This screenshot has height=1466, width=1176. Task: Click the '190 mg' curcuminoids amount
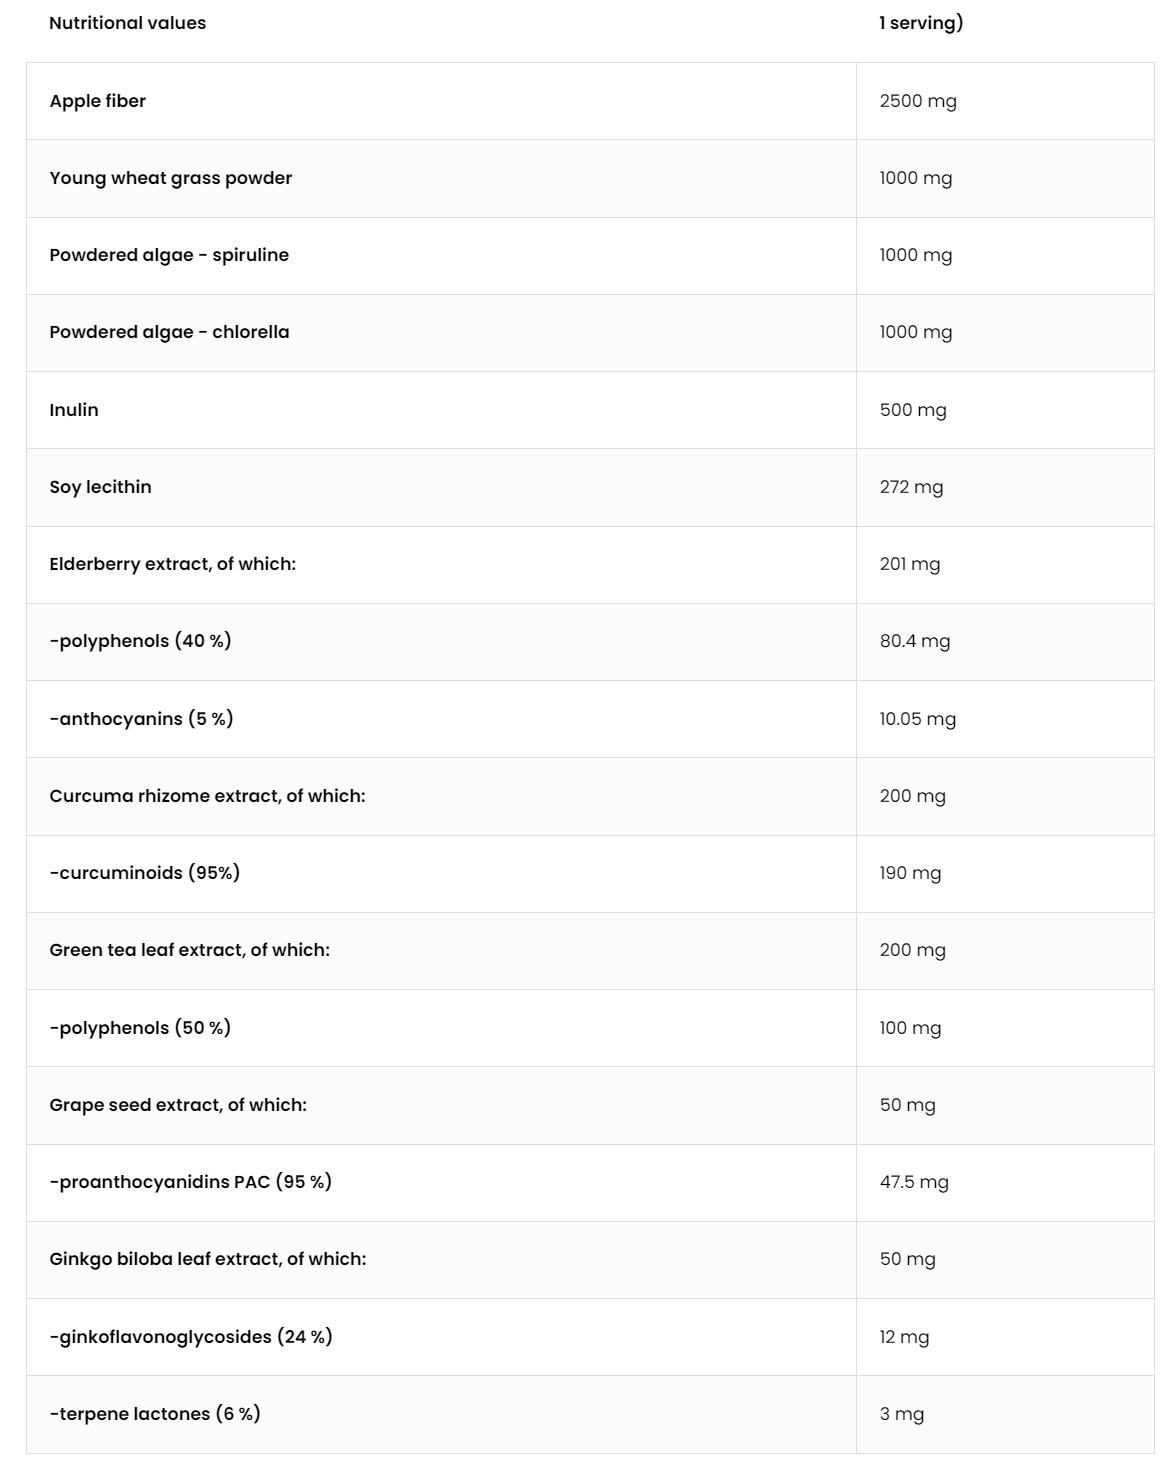tap(910, 873)
